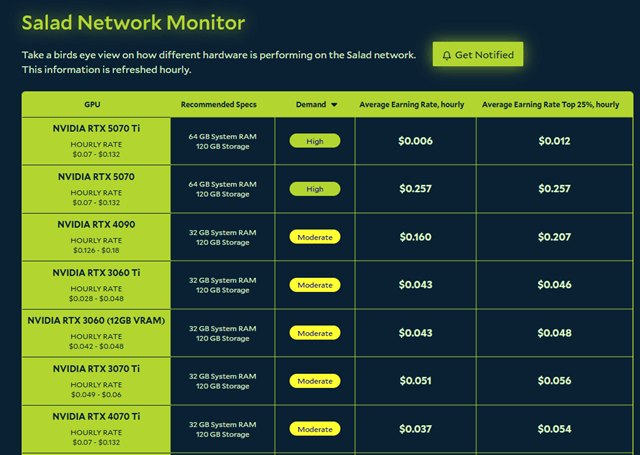The height and width of the screenshot is (455, 640).
Task: Click the $0.049 - $0.06 hourly rate
Action: 96,394
